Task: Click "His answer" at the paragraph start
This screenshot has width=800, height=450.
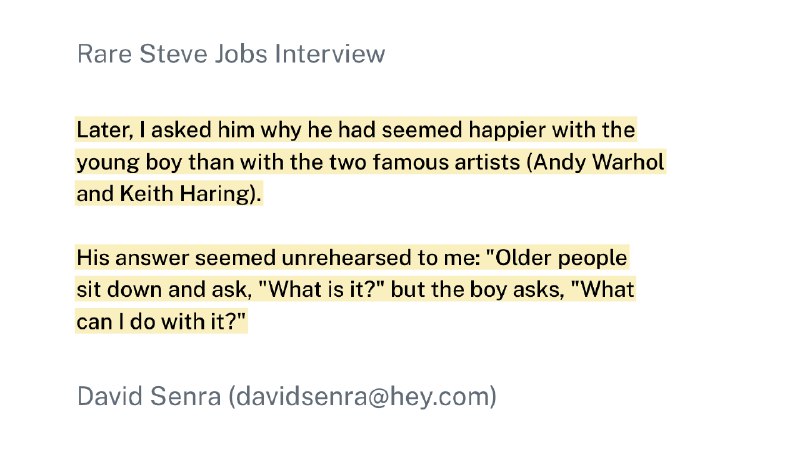Action: (127, 258)
